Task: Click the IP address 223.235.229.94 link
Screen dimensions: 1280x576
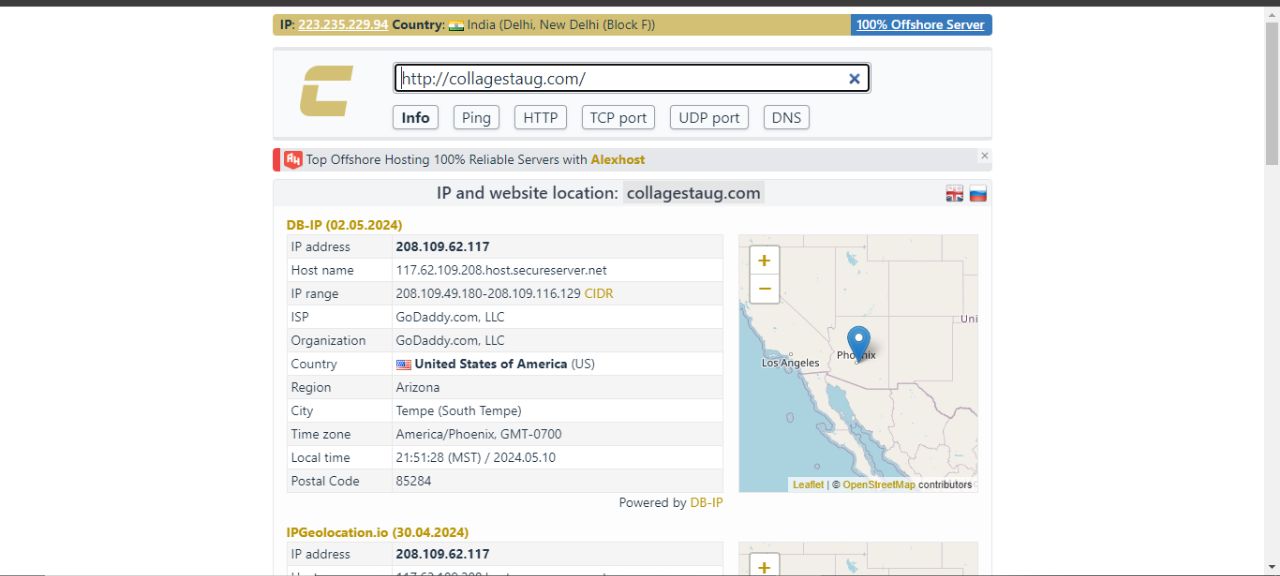Action: pyautogui.click(x=343, y=25)
